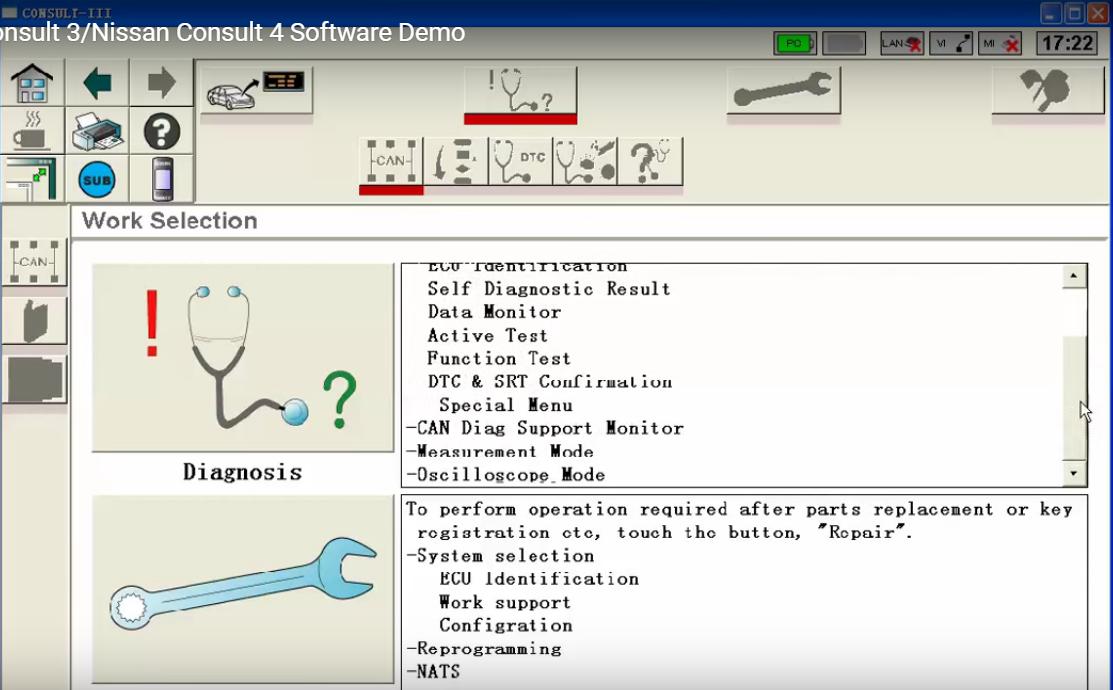Click the VI connection status icon
This screenshot has width=1113, height=690.
point(951,43)
